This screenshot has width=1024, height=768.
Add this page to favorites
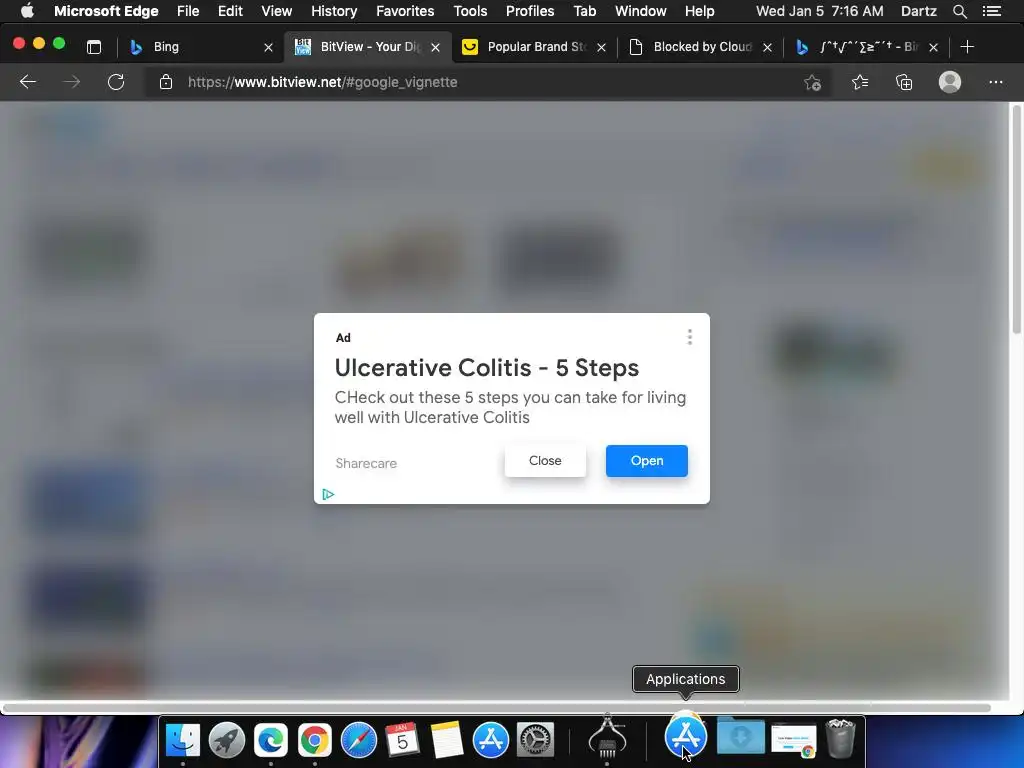(x=812, y=82)
